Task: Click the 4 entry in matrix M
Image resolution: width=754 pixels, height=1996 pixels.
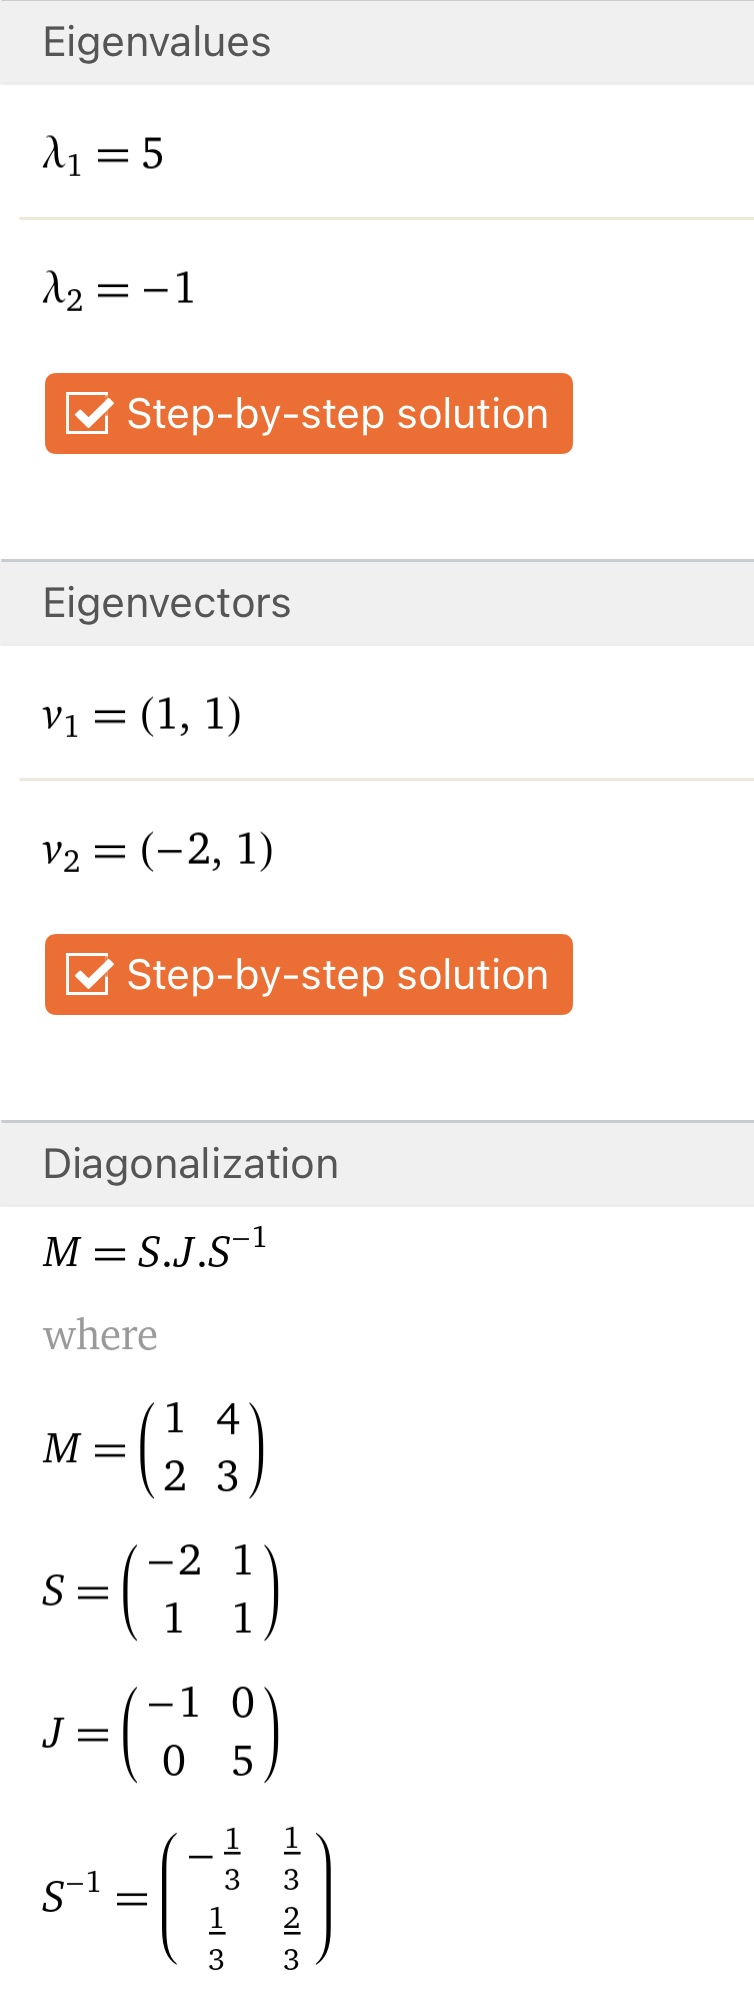Action: click(228, 1419)
